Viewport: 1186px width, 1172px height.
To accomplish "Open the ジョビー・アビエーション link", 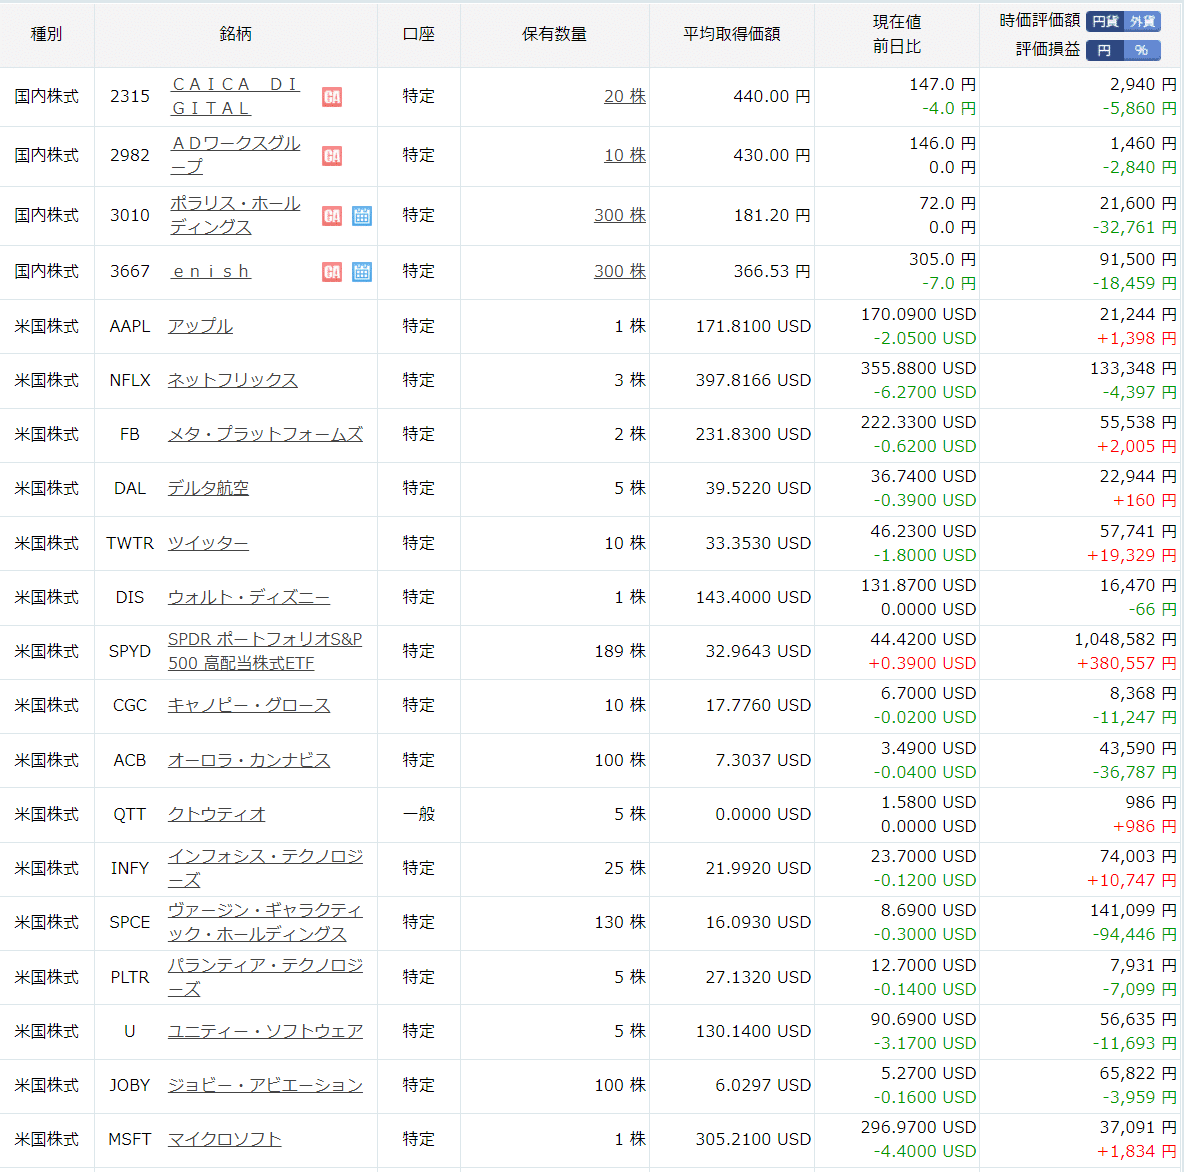I will click(x=265, y=1085).
